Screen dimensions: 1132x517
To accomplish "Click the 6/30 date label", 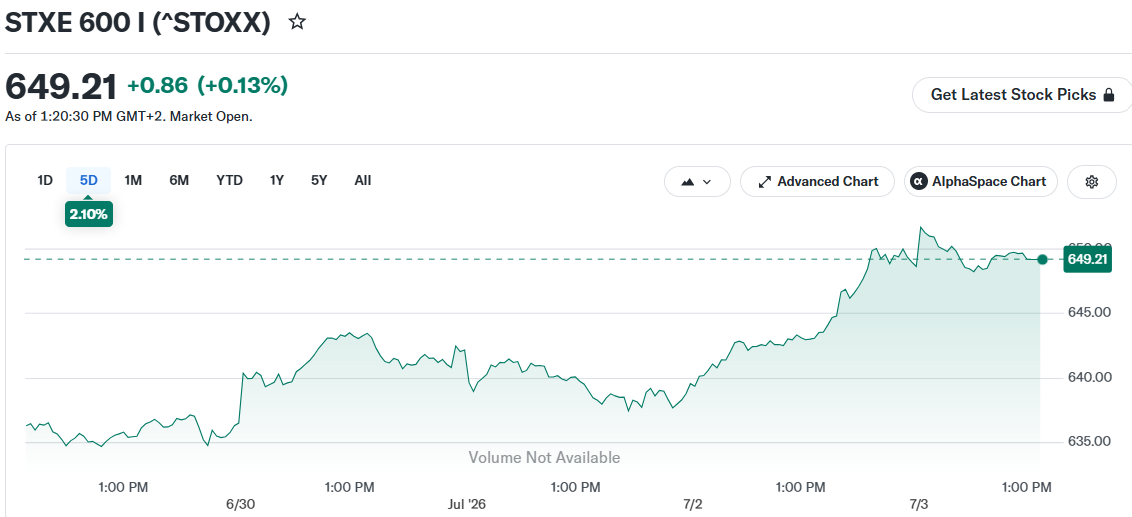I will [x=240, y=504].
